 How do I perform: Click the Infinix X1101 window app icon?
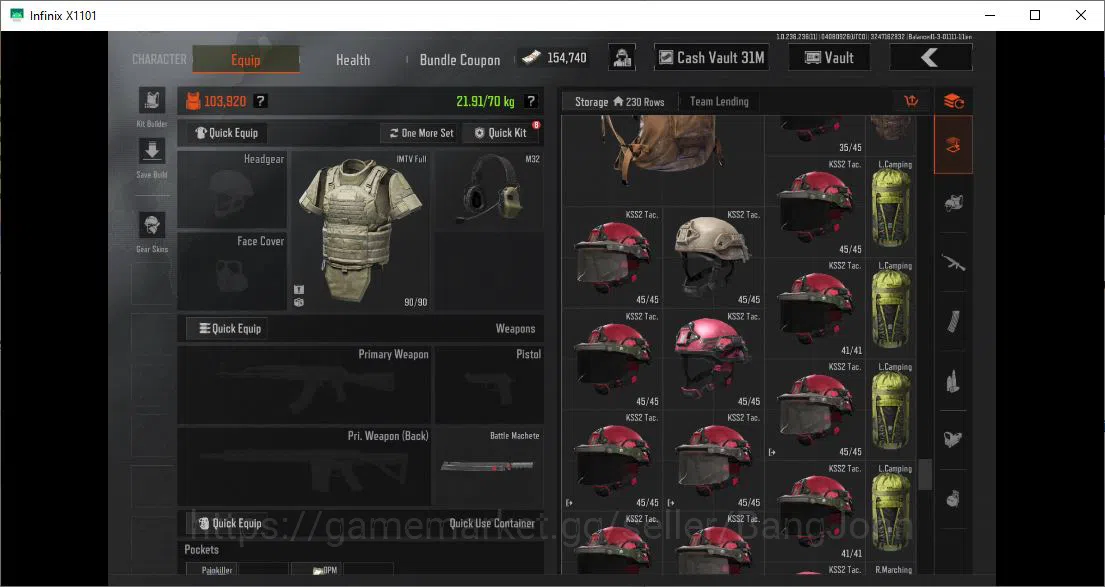tap(16, 15)
